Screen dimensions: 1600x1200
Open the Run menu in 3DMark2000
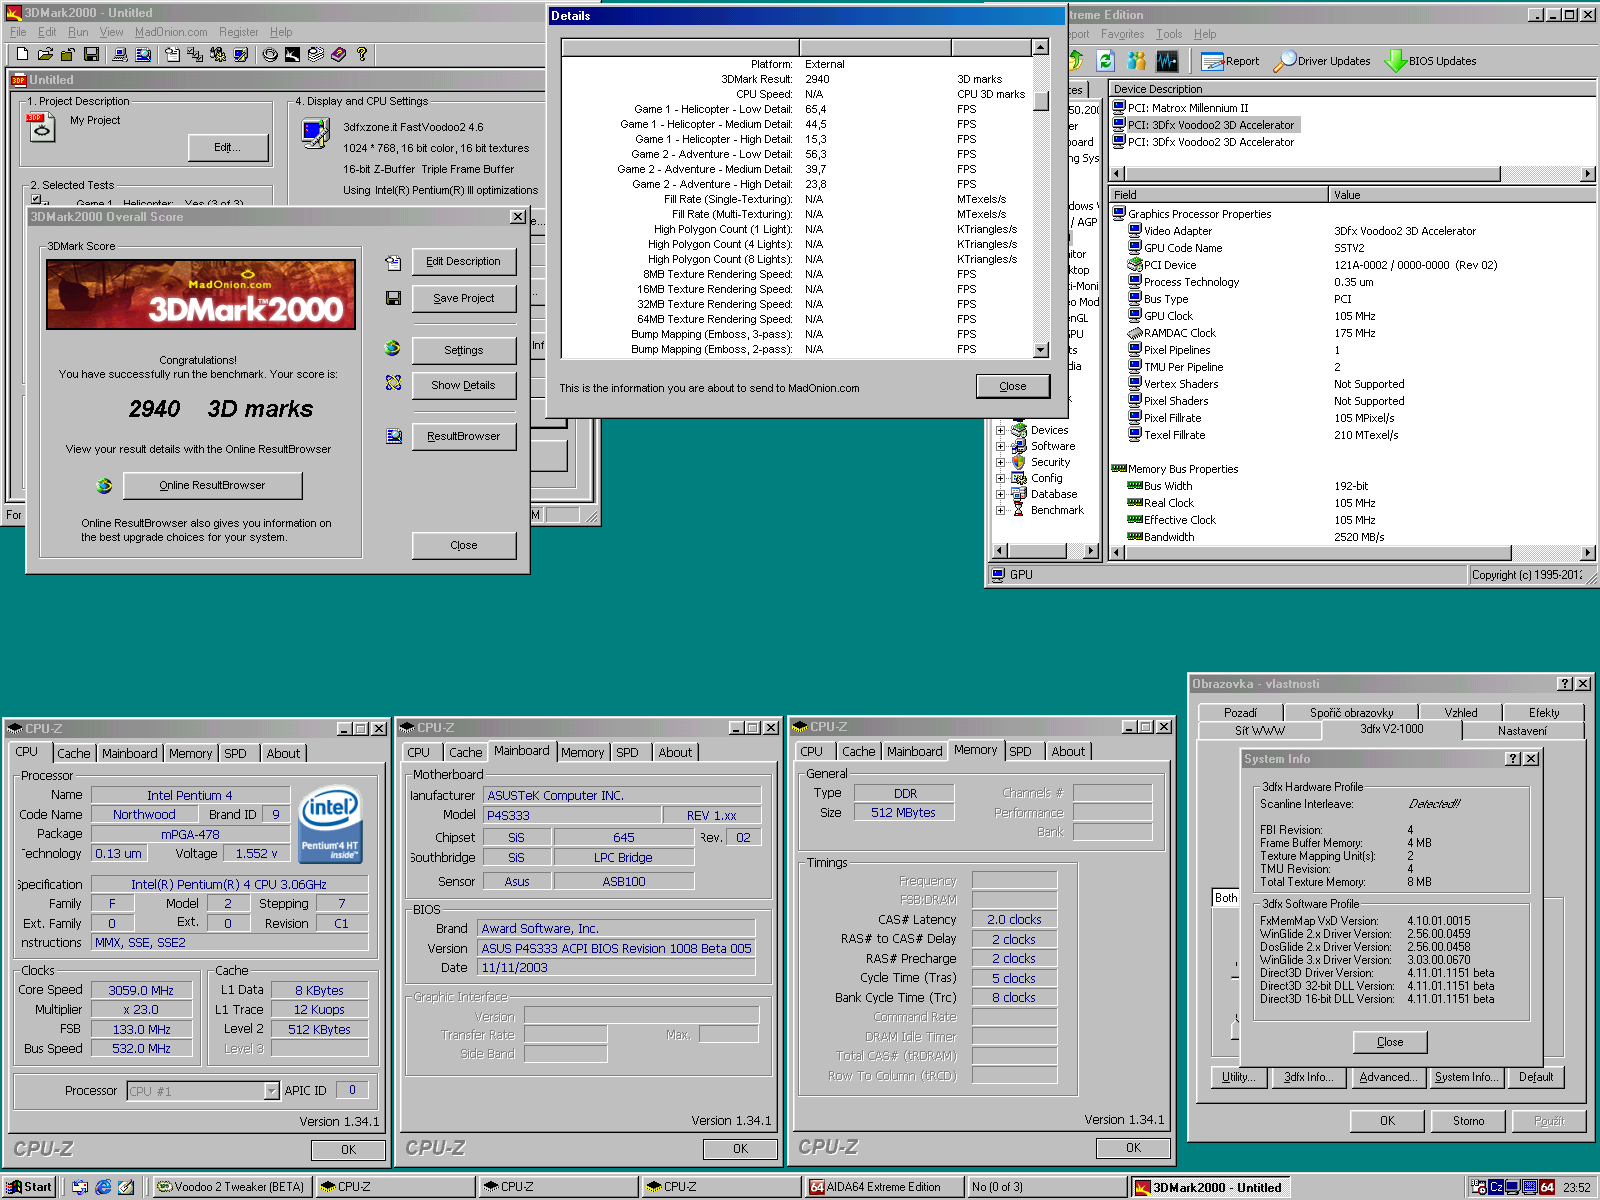78,32
